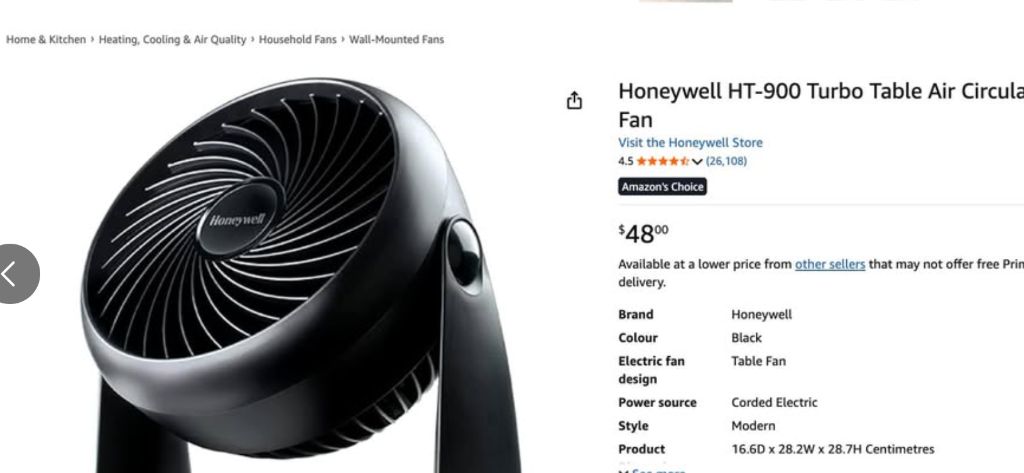Click the star rating icons
Image resolution: width=1024 pixels, height=473 pixels.
[x=662, y=161]
